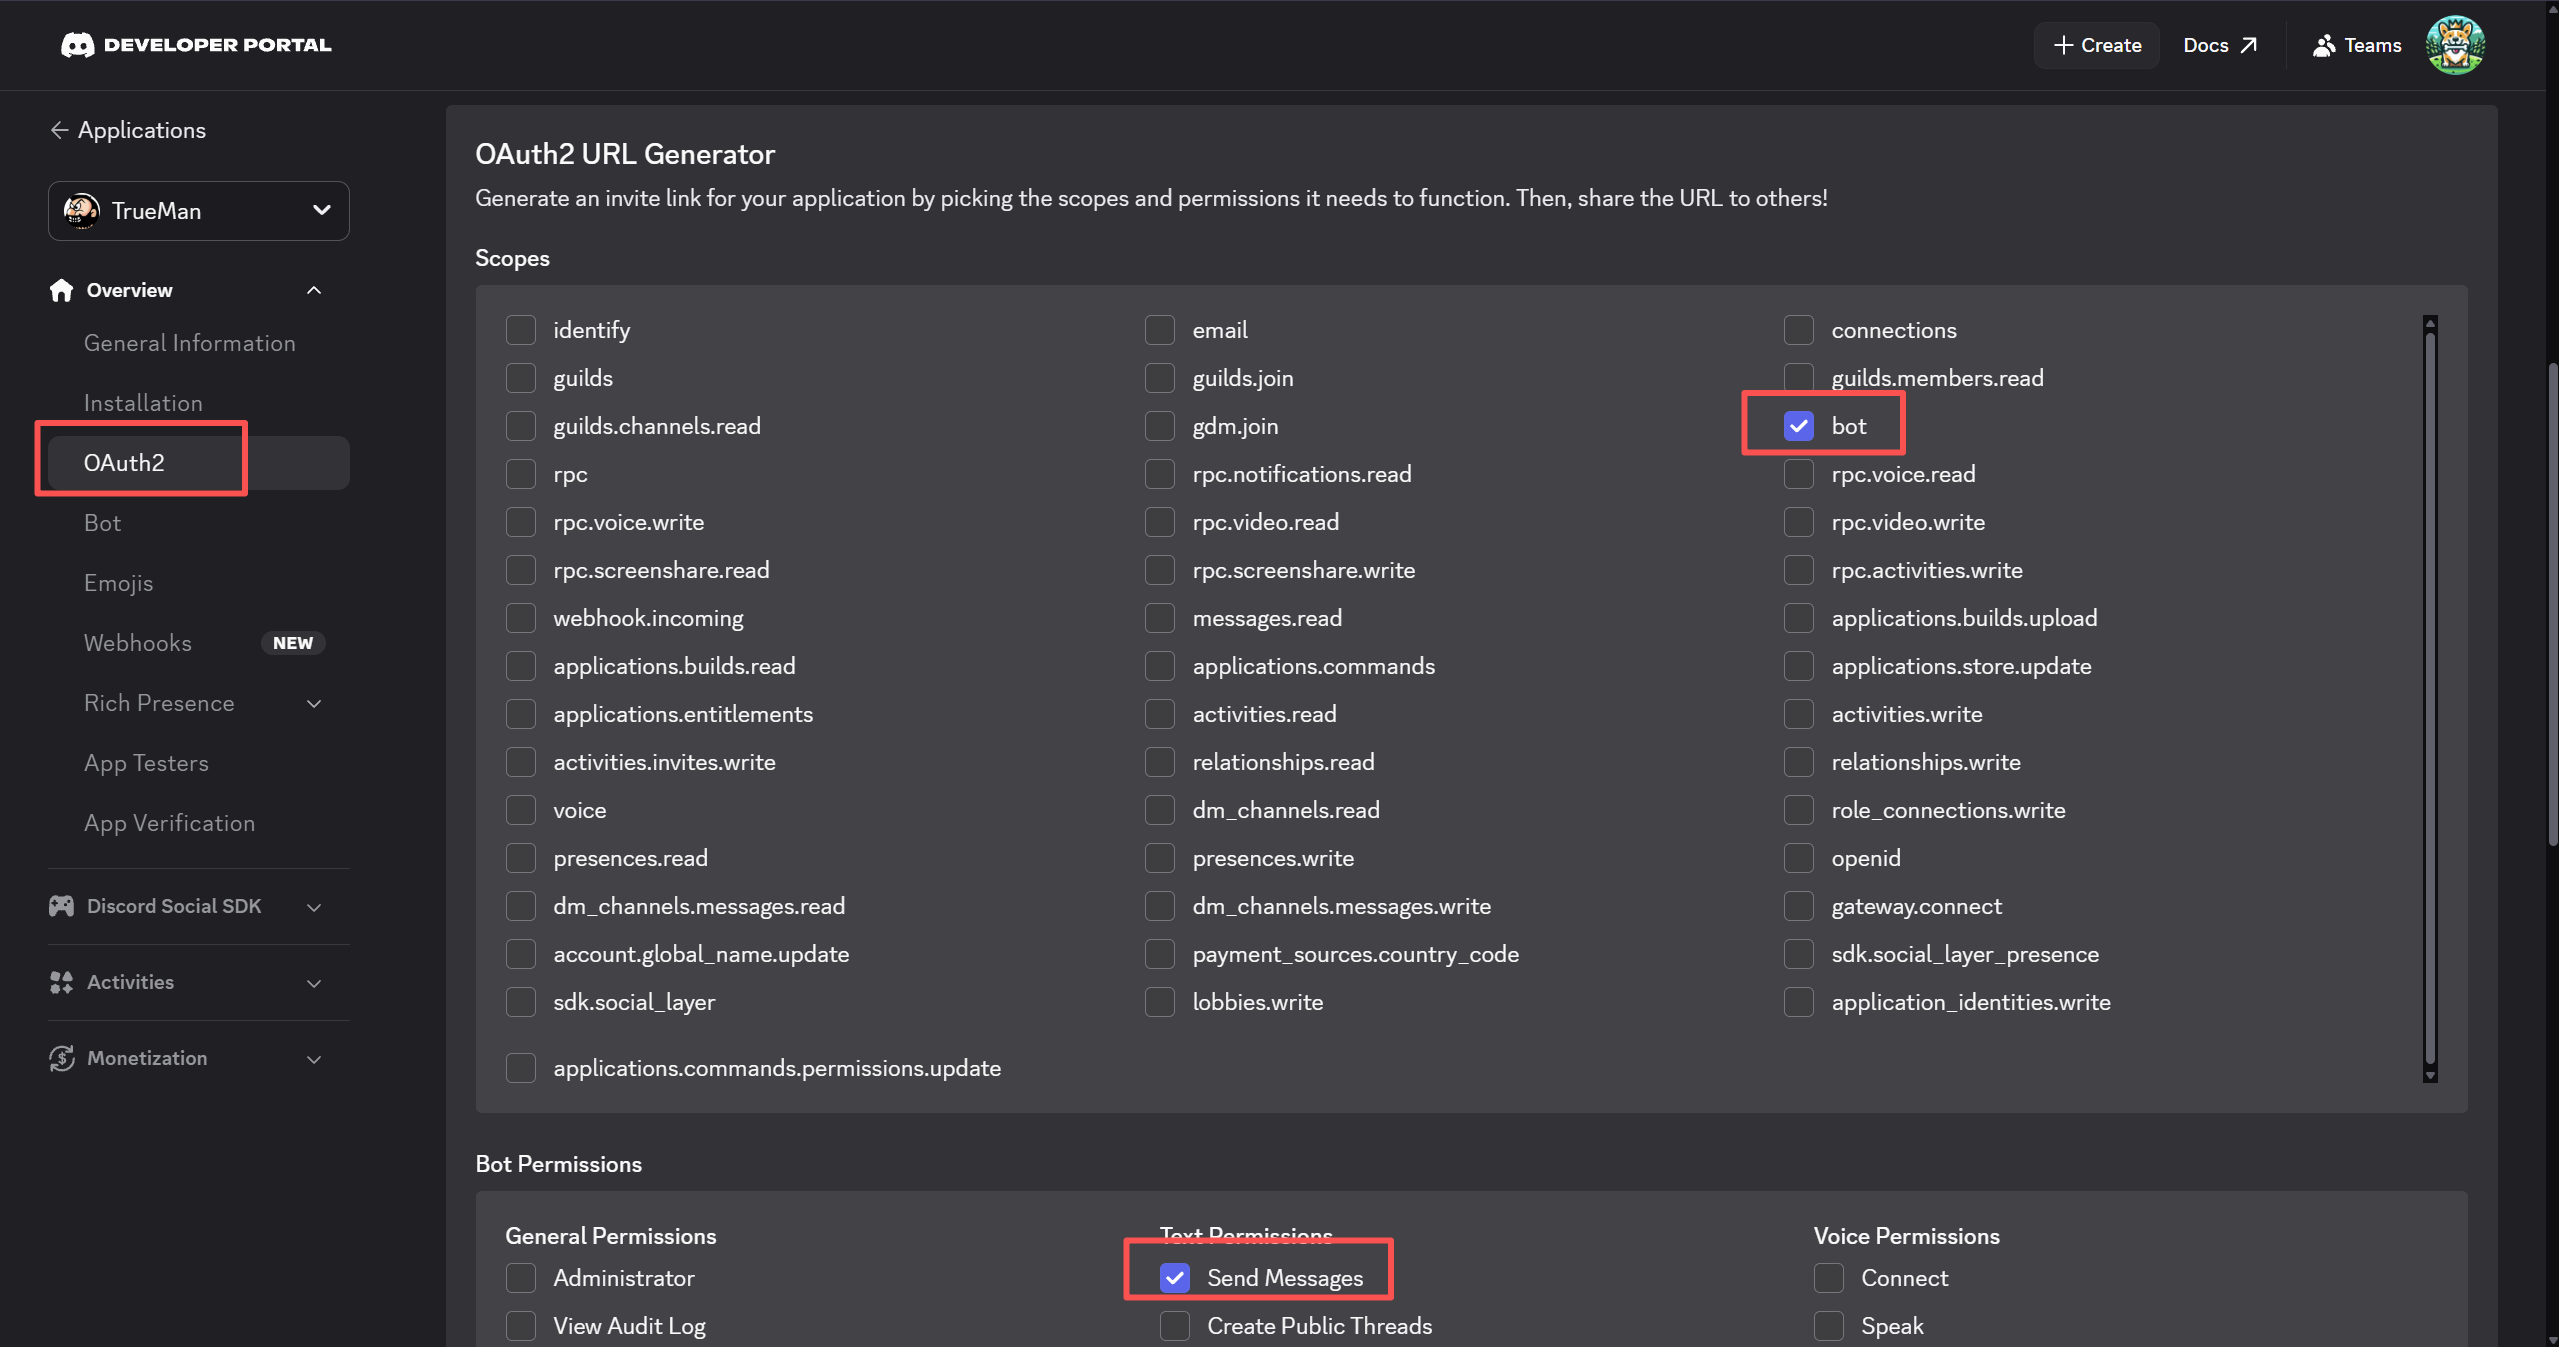Click the Discord logo in header
This screenshot has width=2559, height=1347.
[78, 45]
